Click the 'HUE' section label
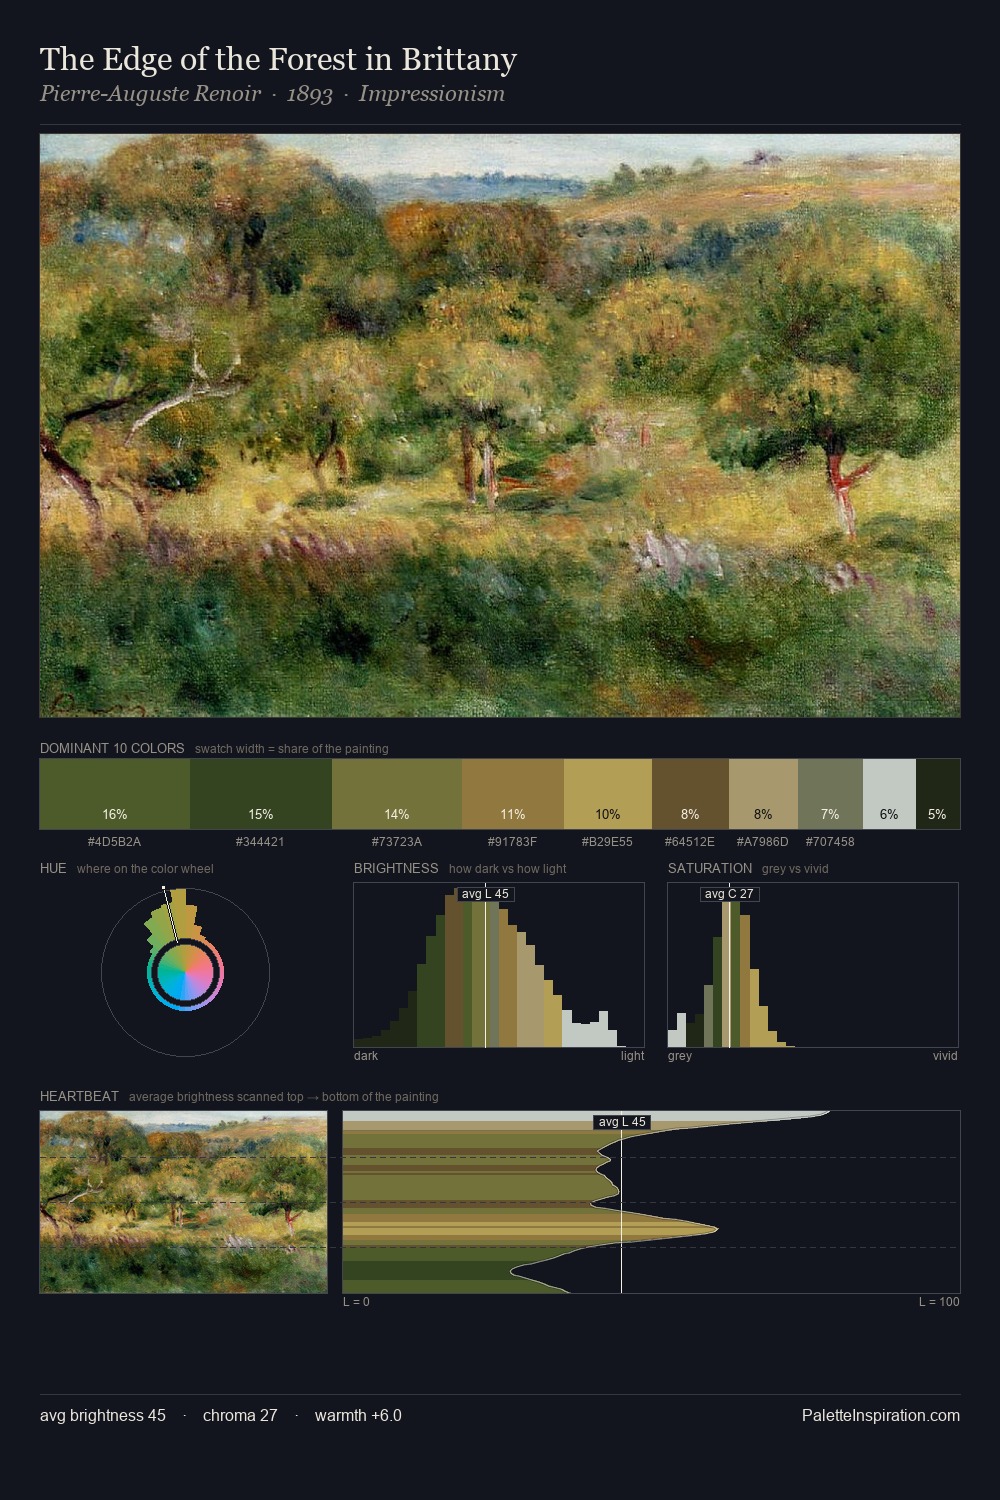 pyautogui.click(x=53, y=868)
